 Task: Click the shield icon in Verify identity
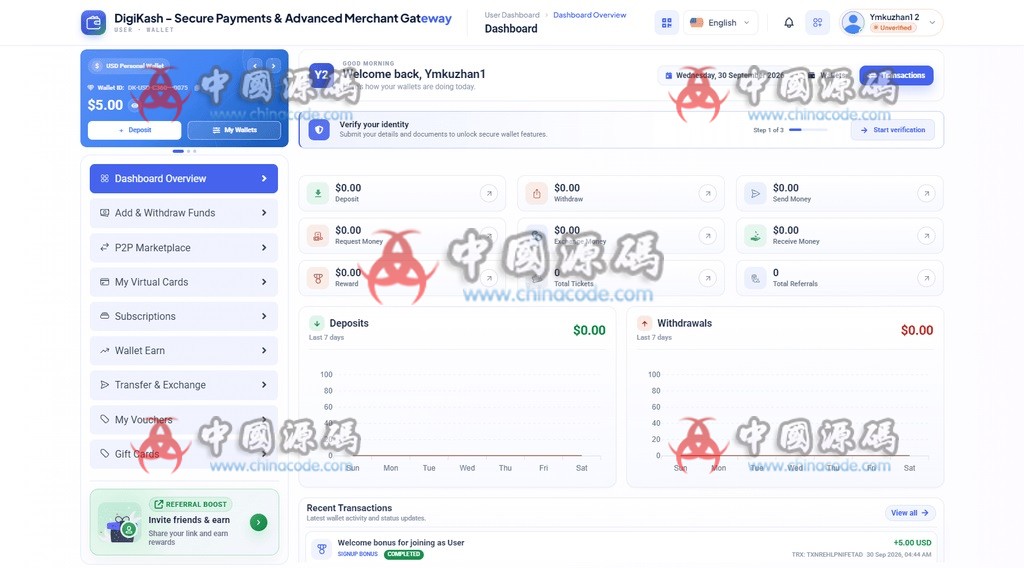319,129
